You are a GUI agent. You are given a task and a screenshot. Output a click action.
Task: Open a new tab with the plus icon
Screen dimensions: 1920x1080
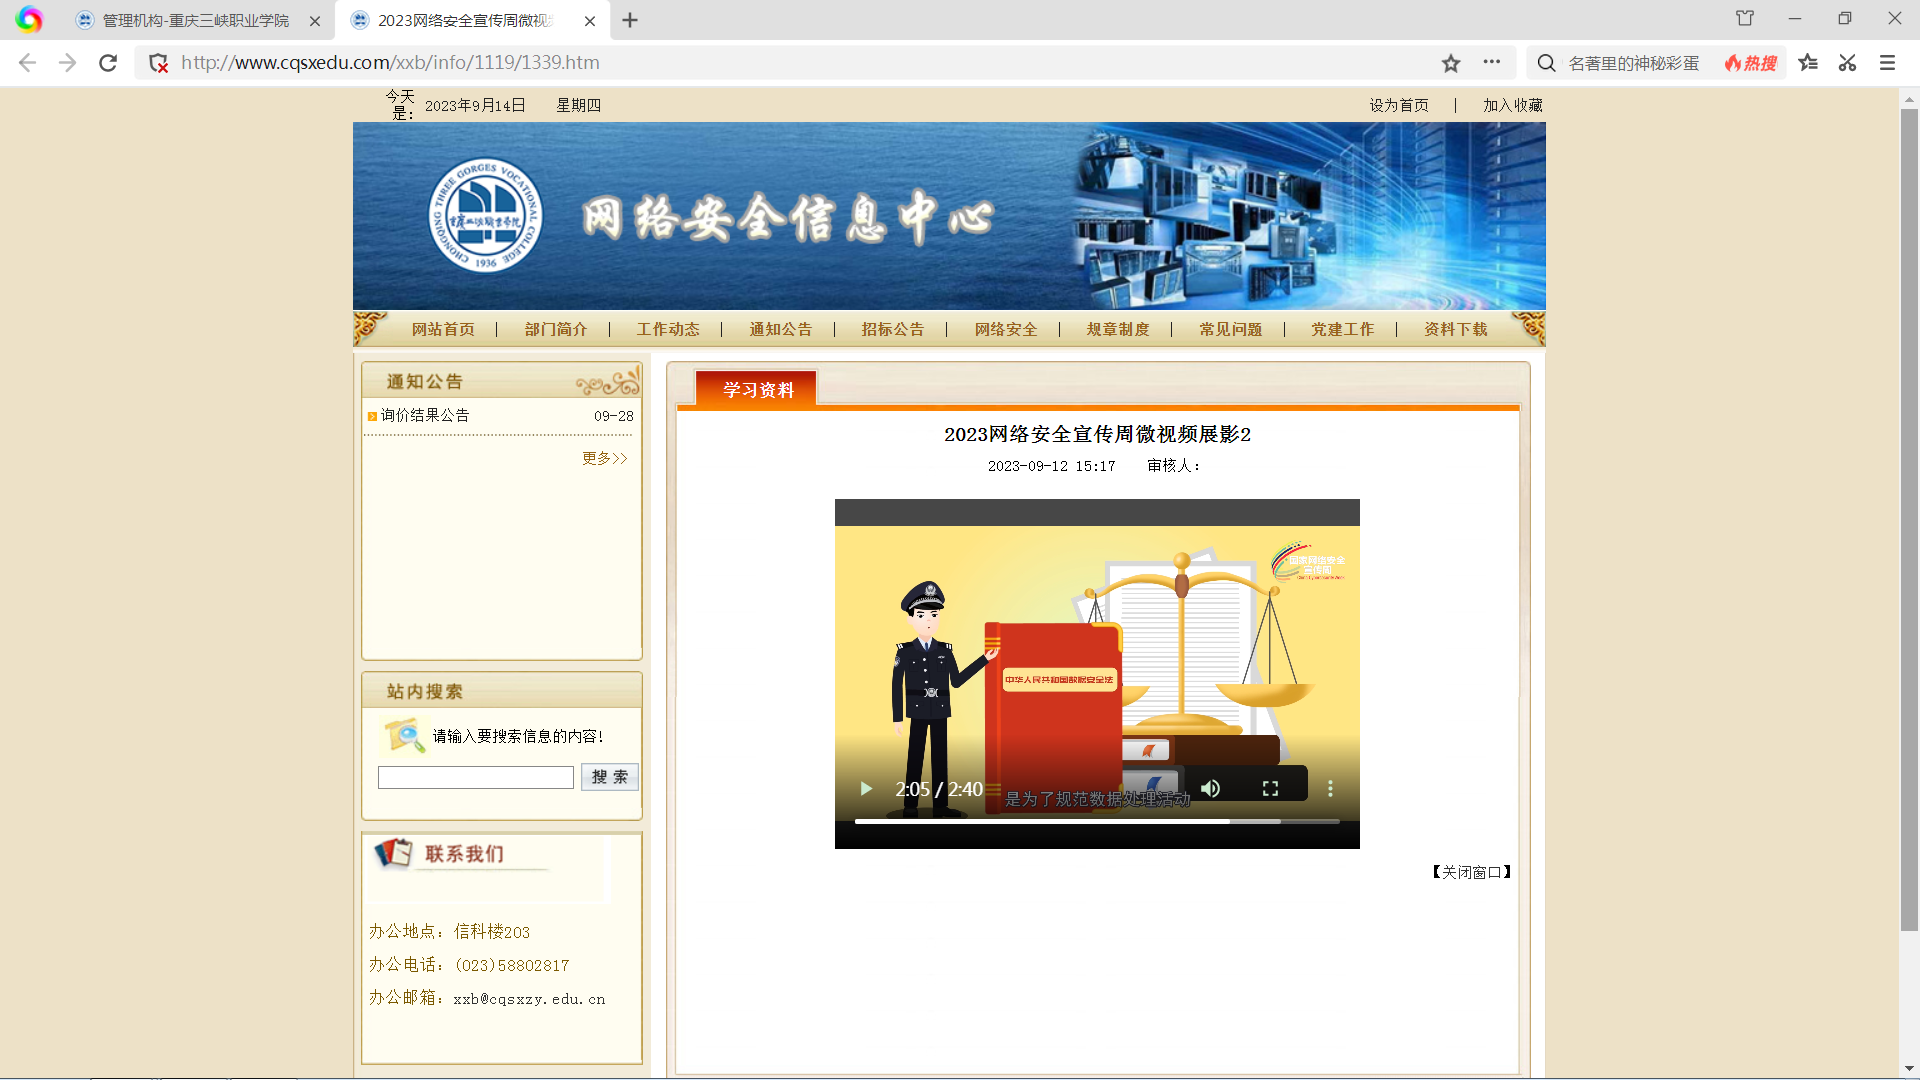tap(630, 20)
